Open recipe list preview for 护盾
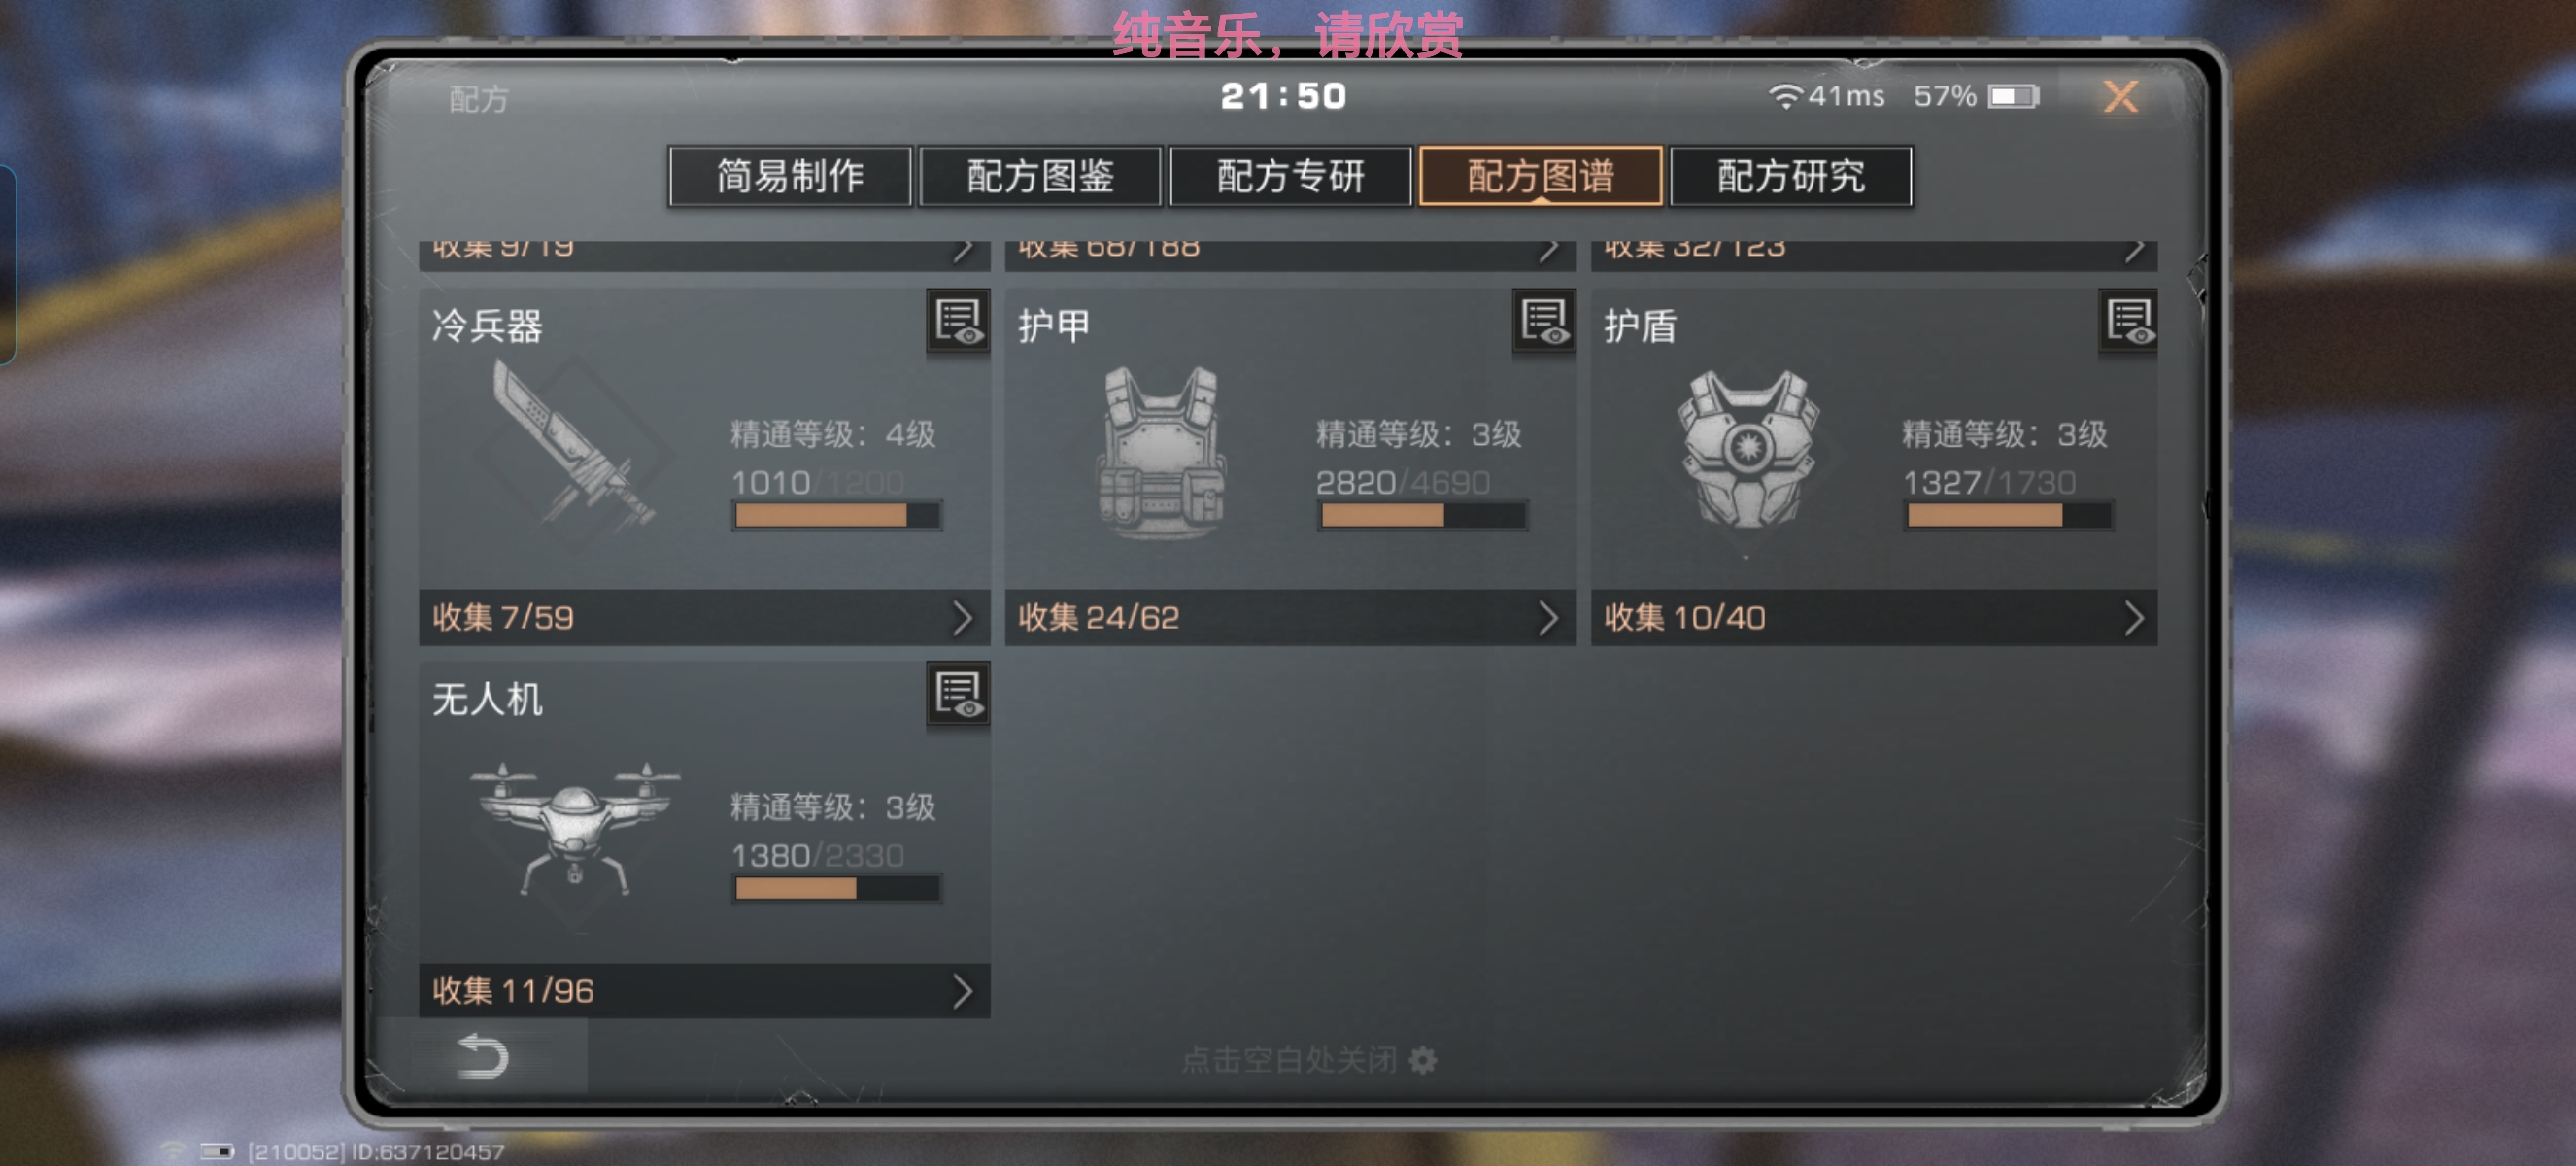 (x=2128, y=322)
